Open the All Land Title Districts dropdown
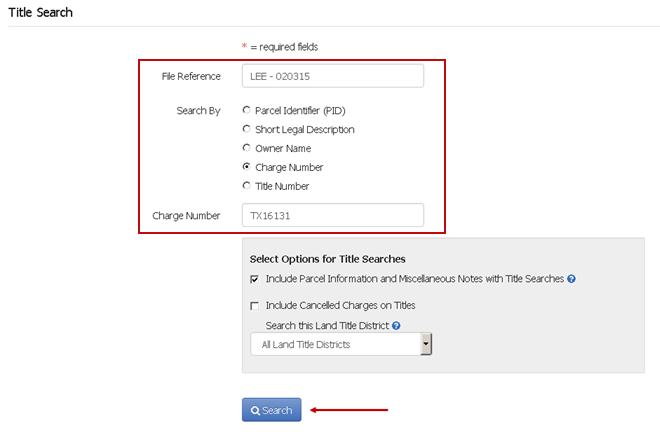This screenshot has height=438, width=660. point(341,344)
